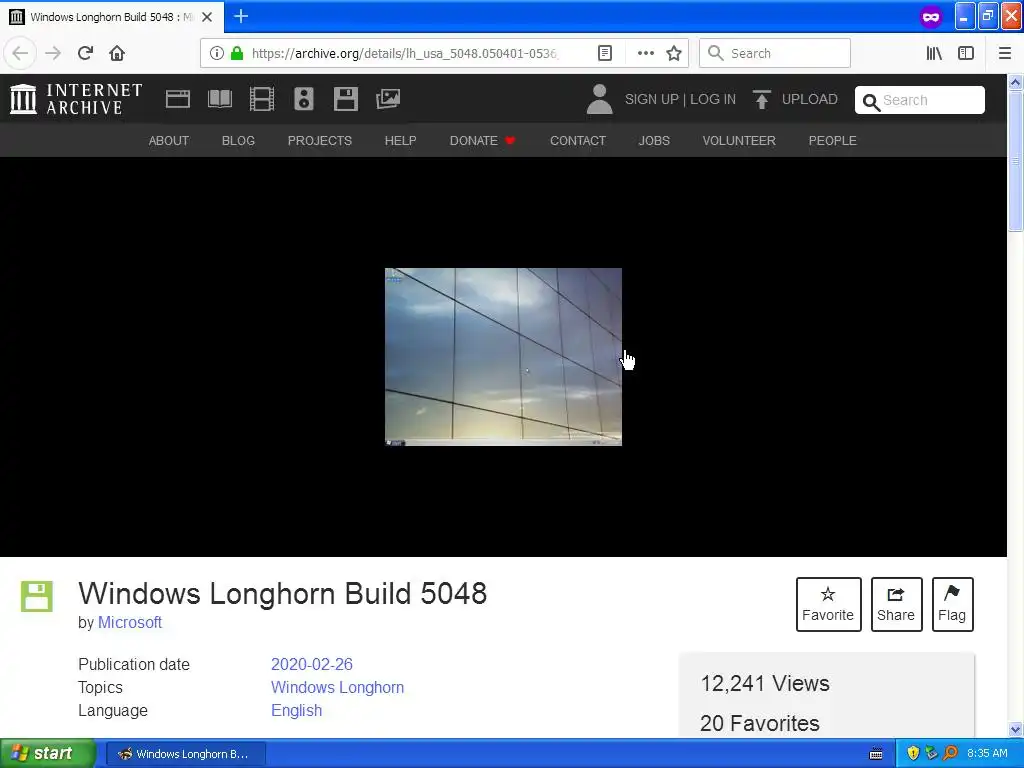Click the page scrollbar down arrow
The width and height of the screenshot is (1024, 768).
click(x=1016, y=729)
